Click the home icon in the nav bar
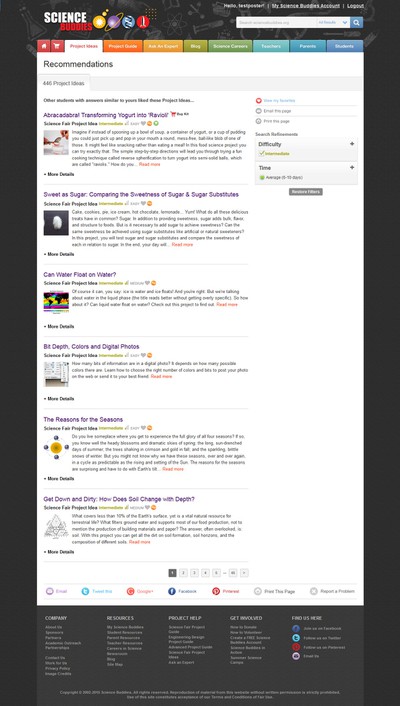The width and height of the screenshot is (400, 706). click(44, 46)
